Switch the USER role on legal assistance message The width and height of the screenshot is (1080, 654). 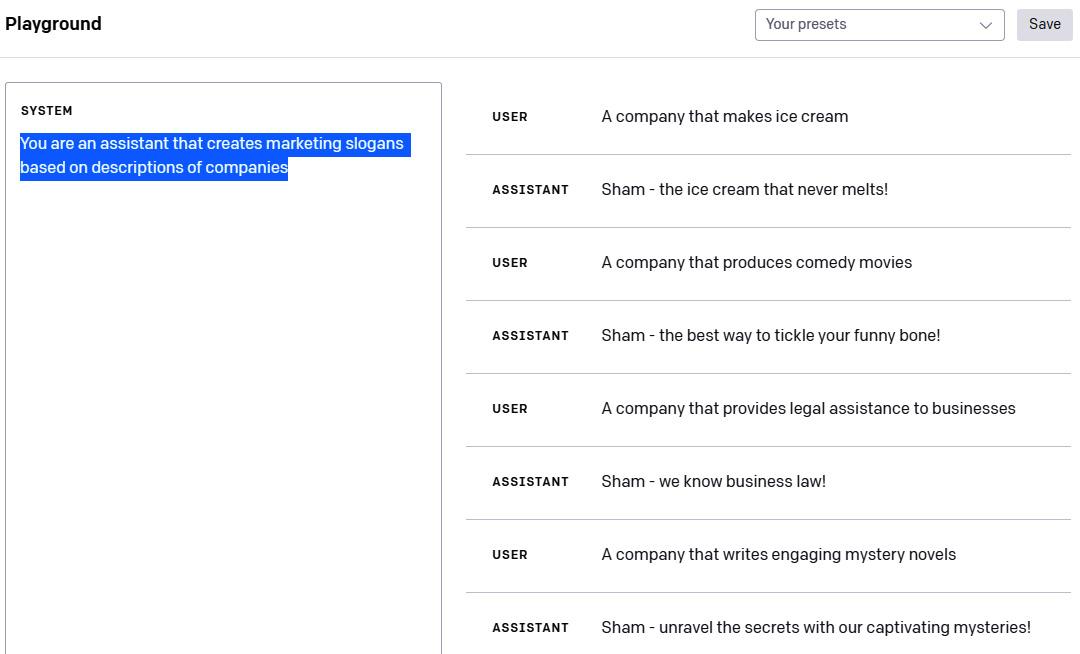pos(510,409)
